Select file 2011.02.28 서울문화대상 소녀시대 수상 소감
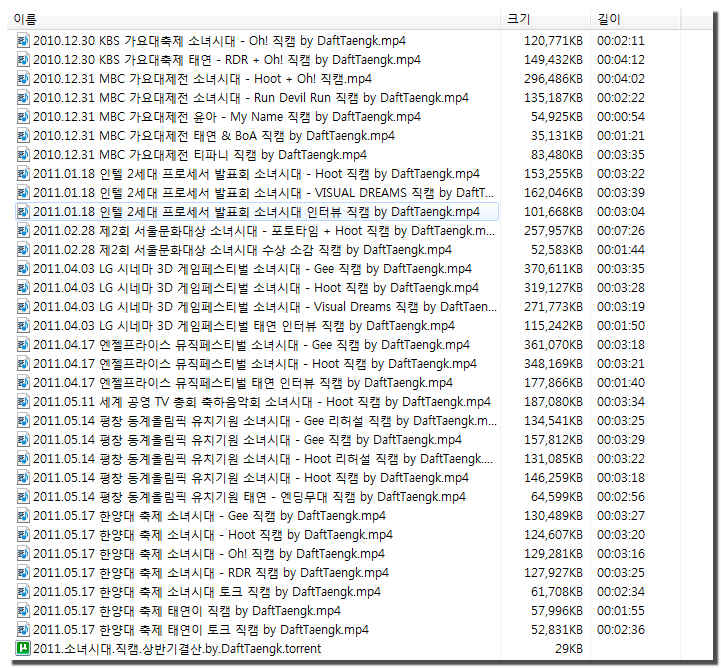Screen dimensions: 721x668 (x=242, y=250)
